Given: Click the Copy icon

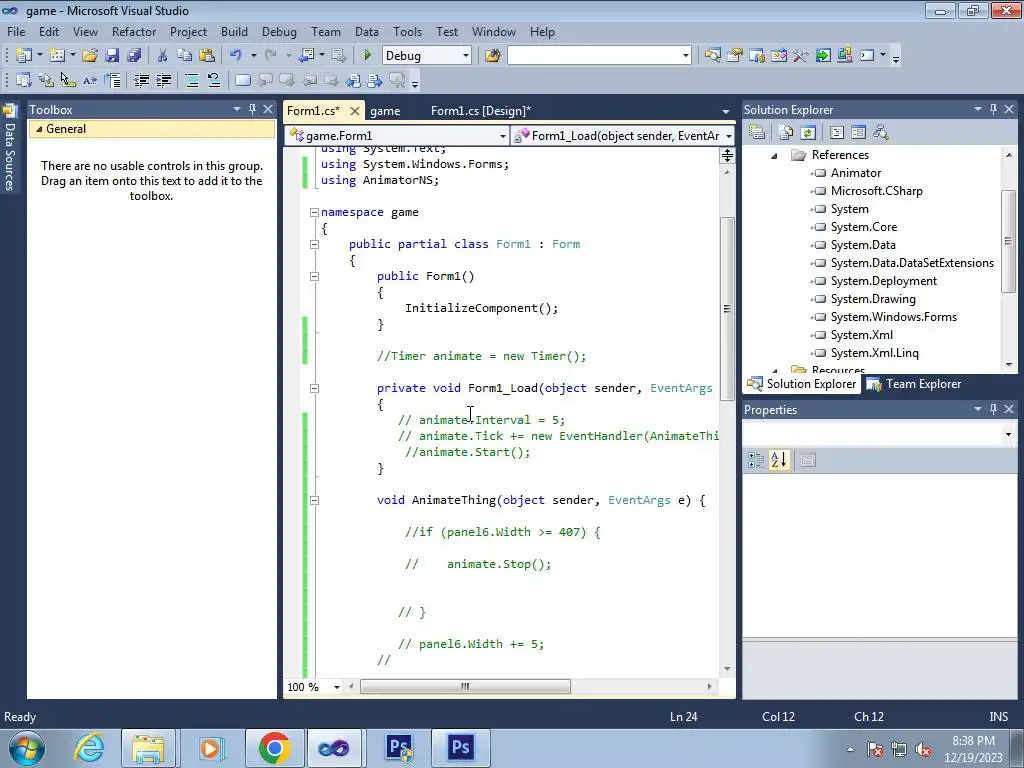Looking at the screenshot, I should tap(185, 56).
